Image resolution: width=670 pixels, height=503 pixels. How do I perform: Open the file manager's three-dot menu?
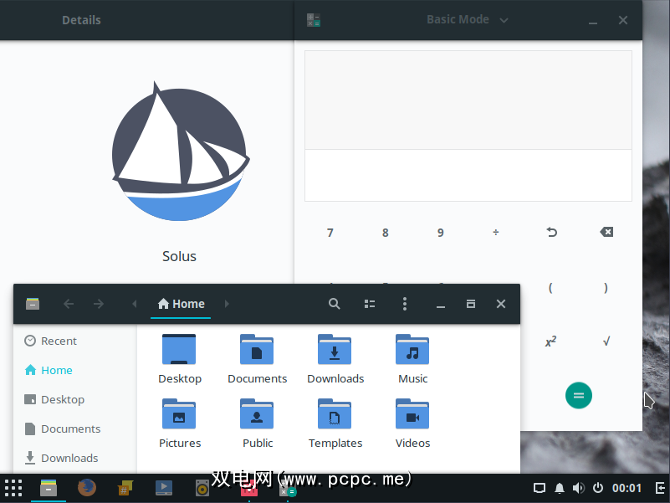pos(404,304)
